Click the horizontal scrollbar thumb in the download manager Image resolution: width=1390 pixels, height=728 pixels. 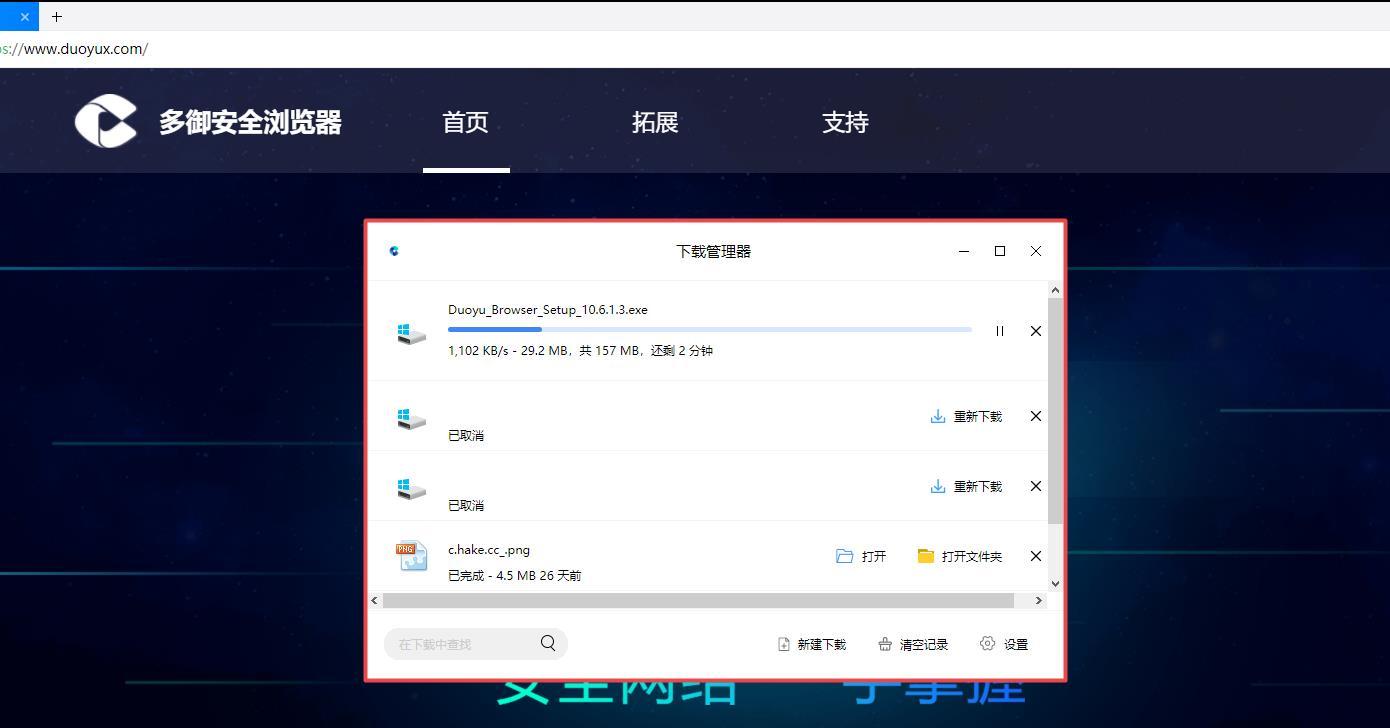[x=698, y=600]
